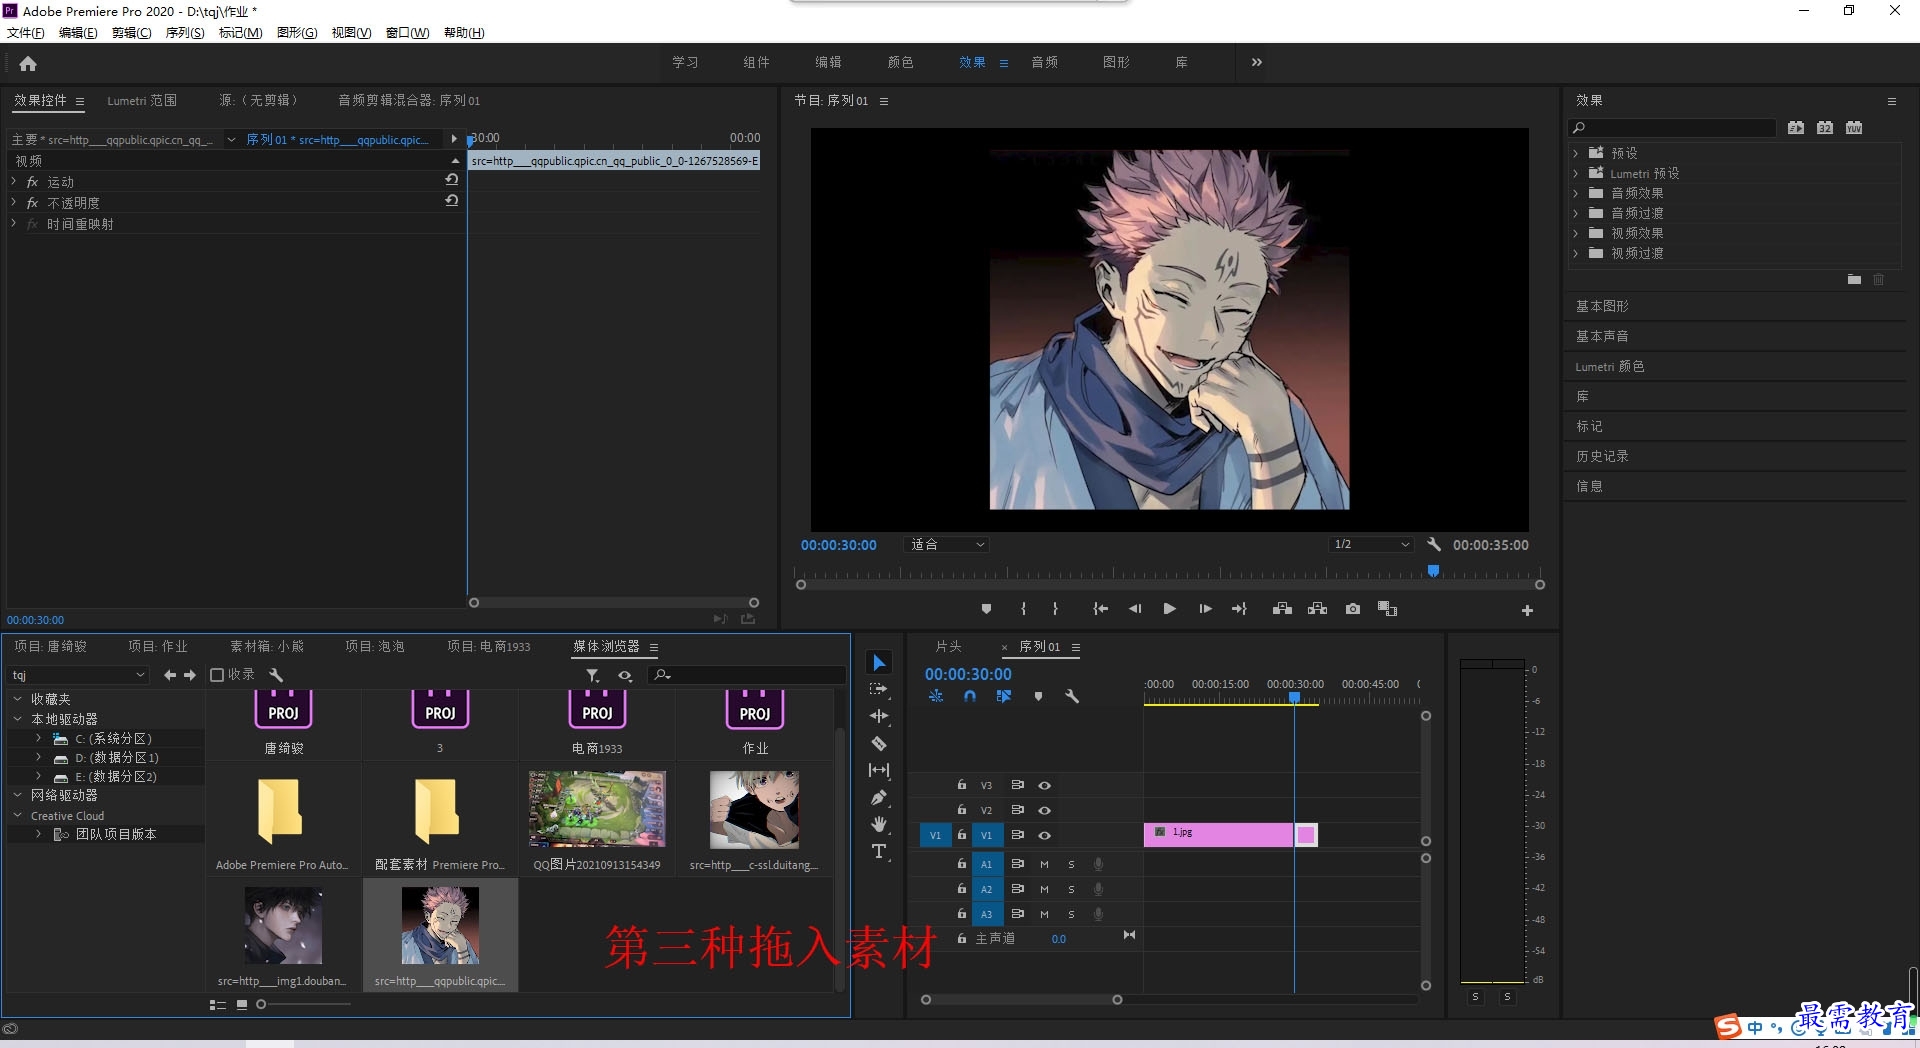Toggle V3 track output eye

click(x=1044, y=785)
